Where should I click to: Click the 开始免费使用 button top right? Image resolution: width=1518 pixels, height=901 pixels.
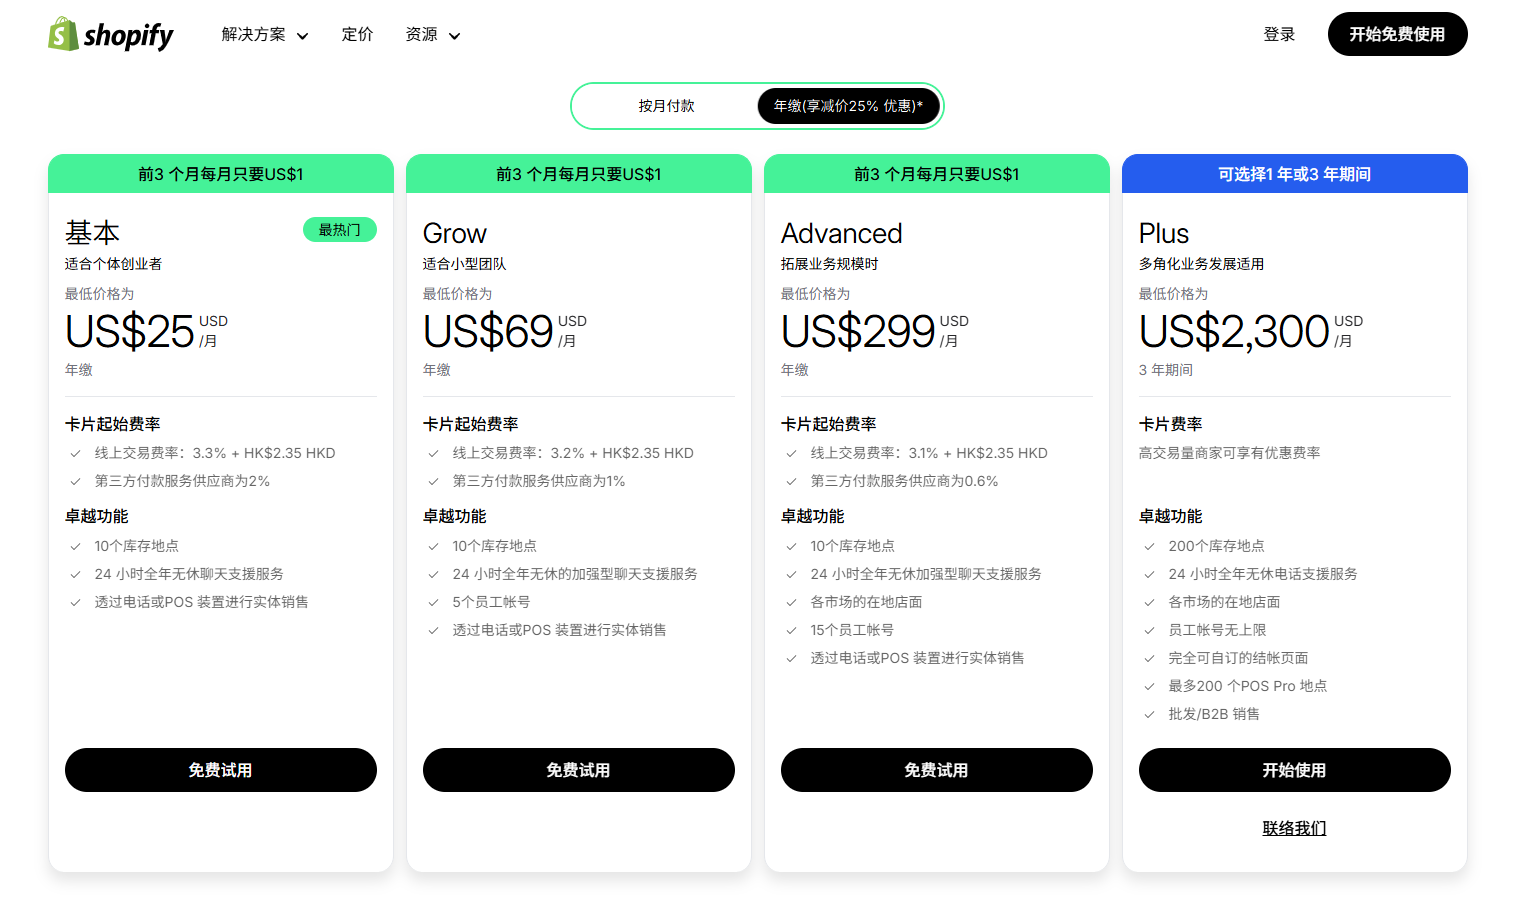(1397, 33)
